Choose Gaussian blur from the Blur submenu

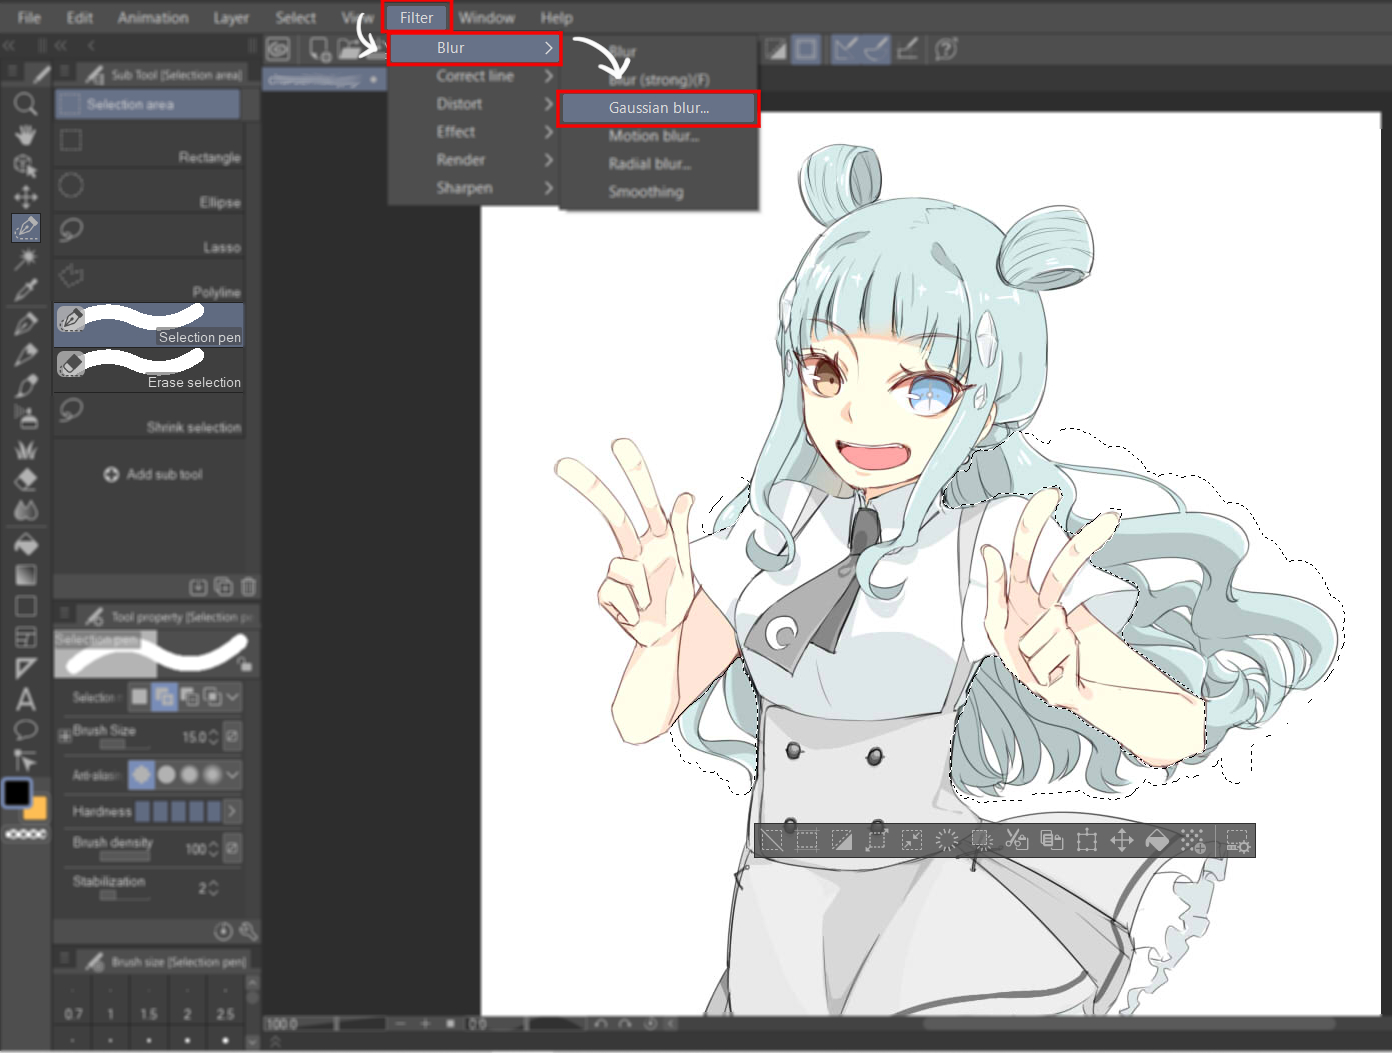(x=657, y=108)
